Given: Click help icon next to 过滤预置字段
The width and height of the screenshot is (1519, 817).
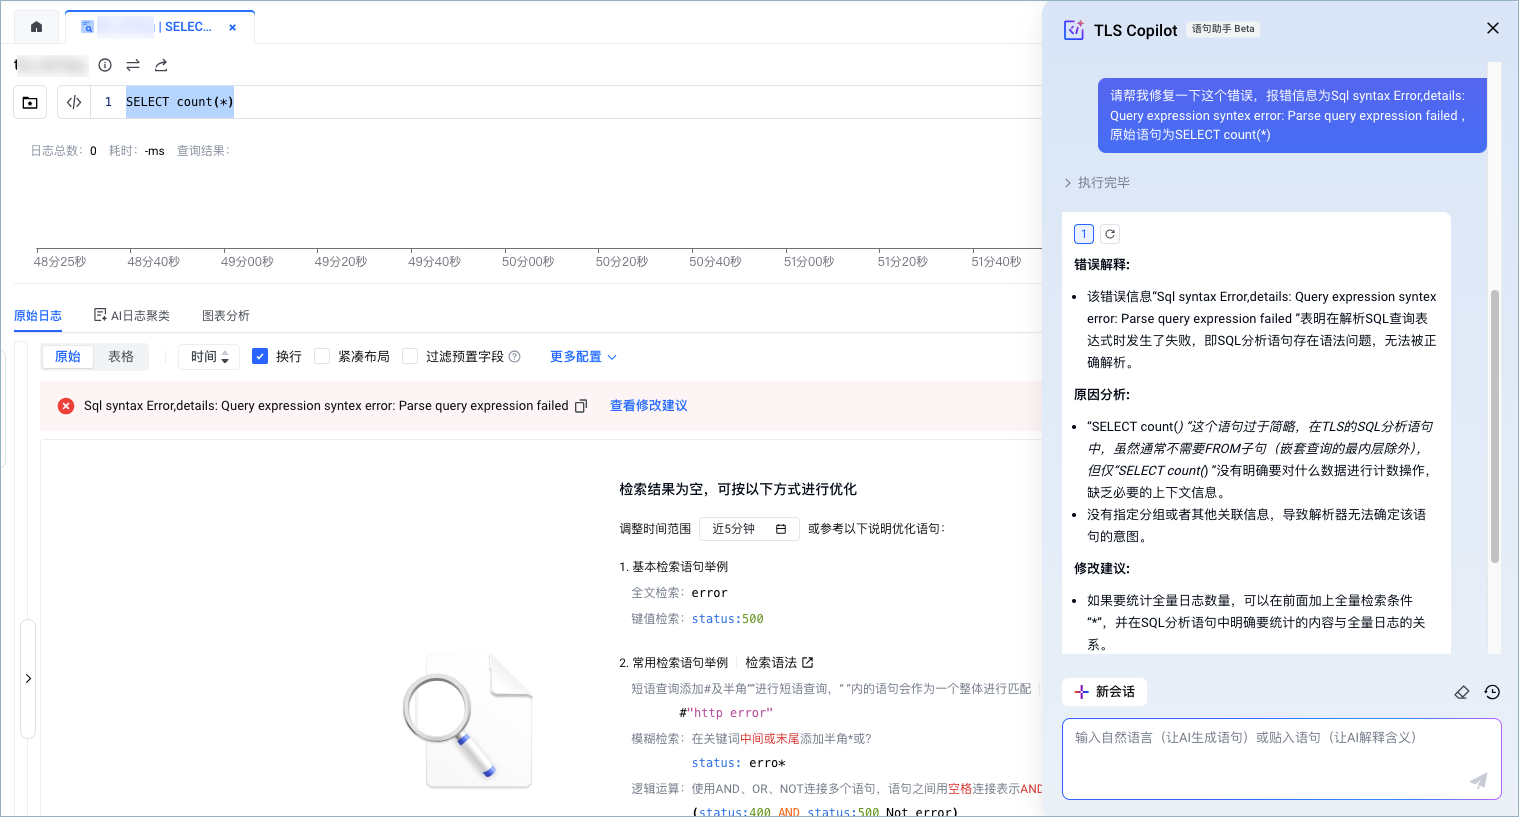Looking at the screenshot, I should pyautogui.click(x=515, y=357).
